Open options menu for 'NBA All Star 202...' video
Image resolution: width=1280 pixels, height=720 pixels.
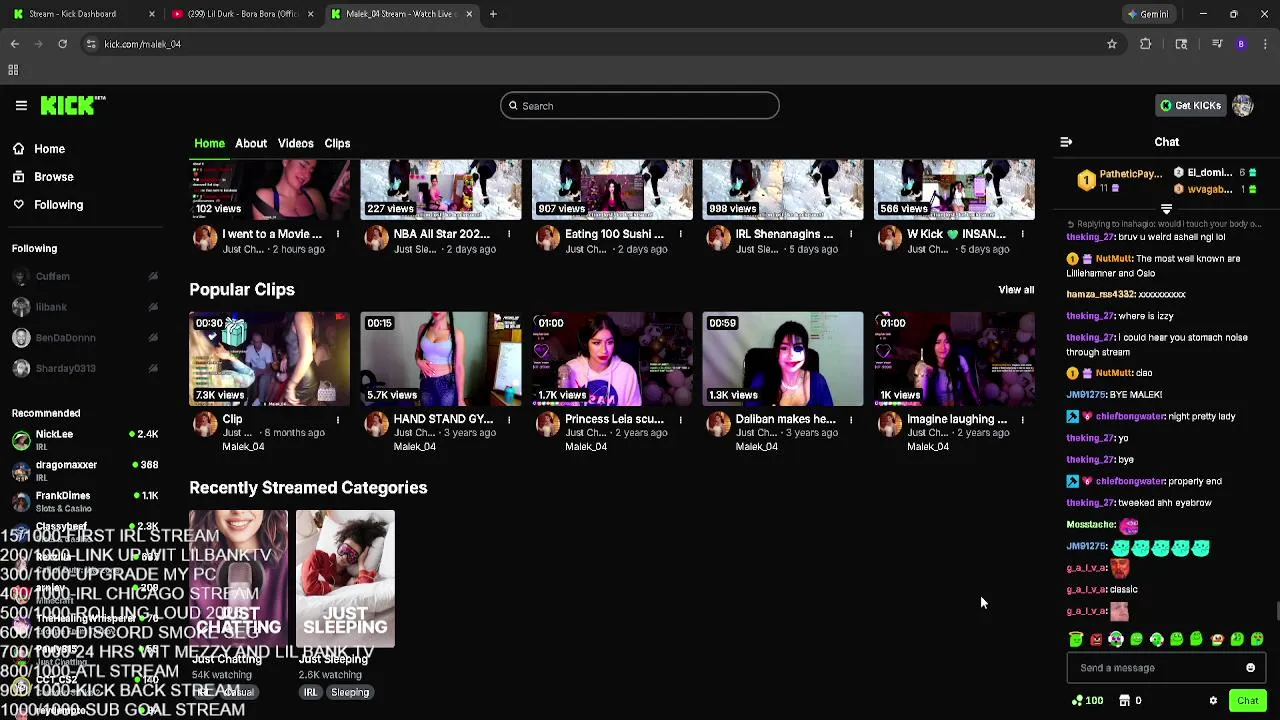509,234
